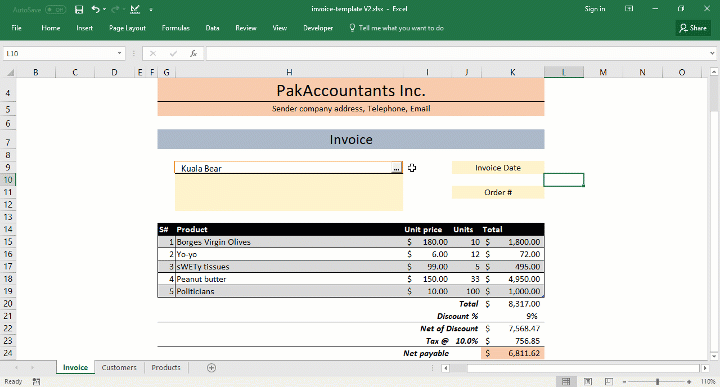This screenshot has width=720, height=387.
Task: Click the Cancel X icon in formula bar
Action: [x=153, y=54]
